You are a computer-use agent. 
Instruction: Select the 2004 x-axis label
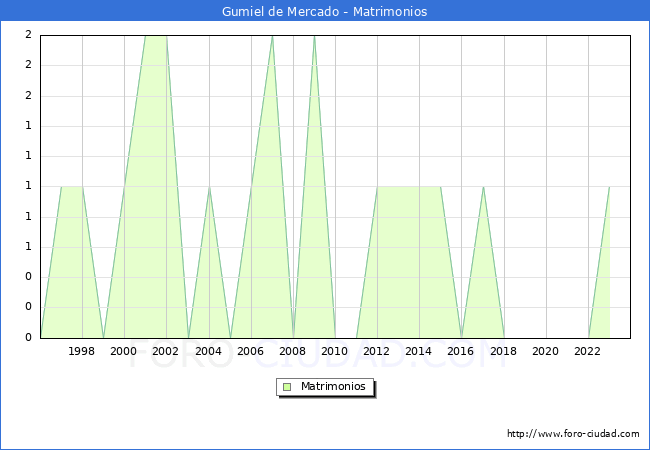(x=208, y=351)
